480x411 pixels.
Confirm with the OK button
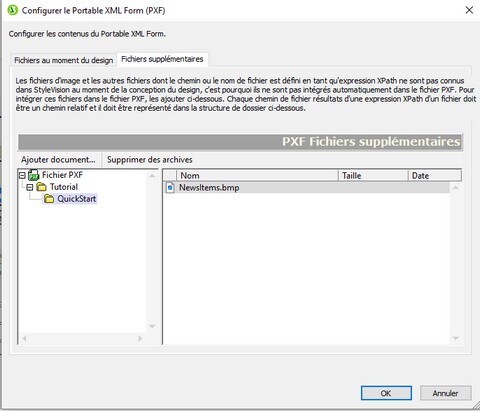pyautogui.click(x=386, y=393)
